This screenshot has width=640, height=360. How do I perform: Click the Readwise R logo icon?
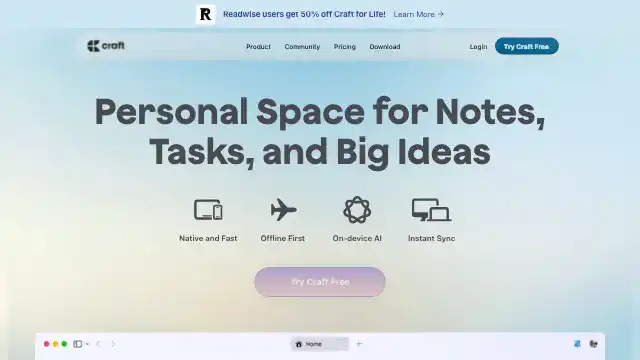tap(205, 14)
